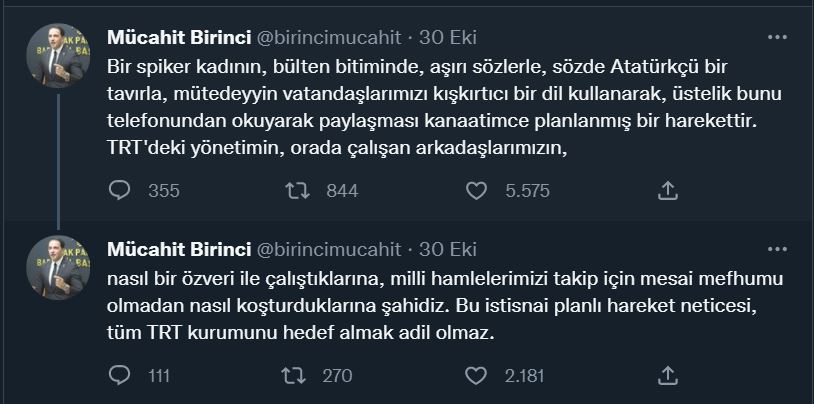Click reply icon on first tweet
The width and height of the screenshot is (814, 404).
[x=118, y=190]
